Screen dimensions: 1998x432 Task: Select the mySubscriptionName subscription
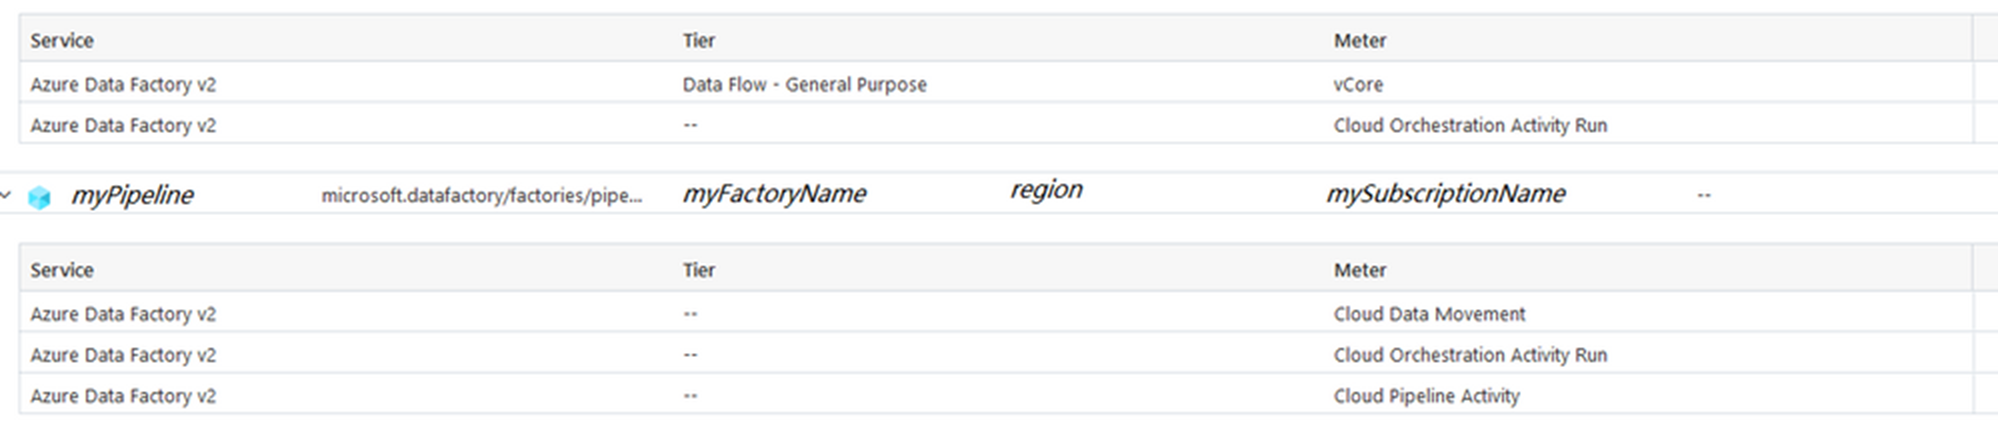click(x=1446, y=193)
